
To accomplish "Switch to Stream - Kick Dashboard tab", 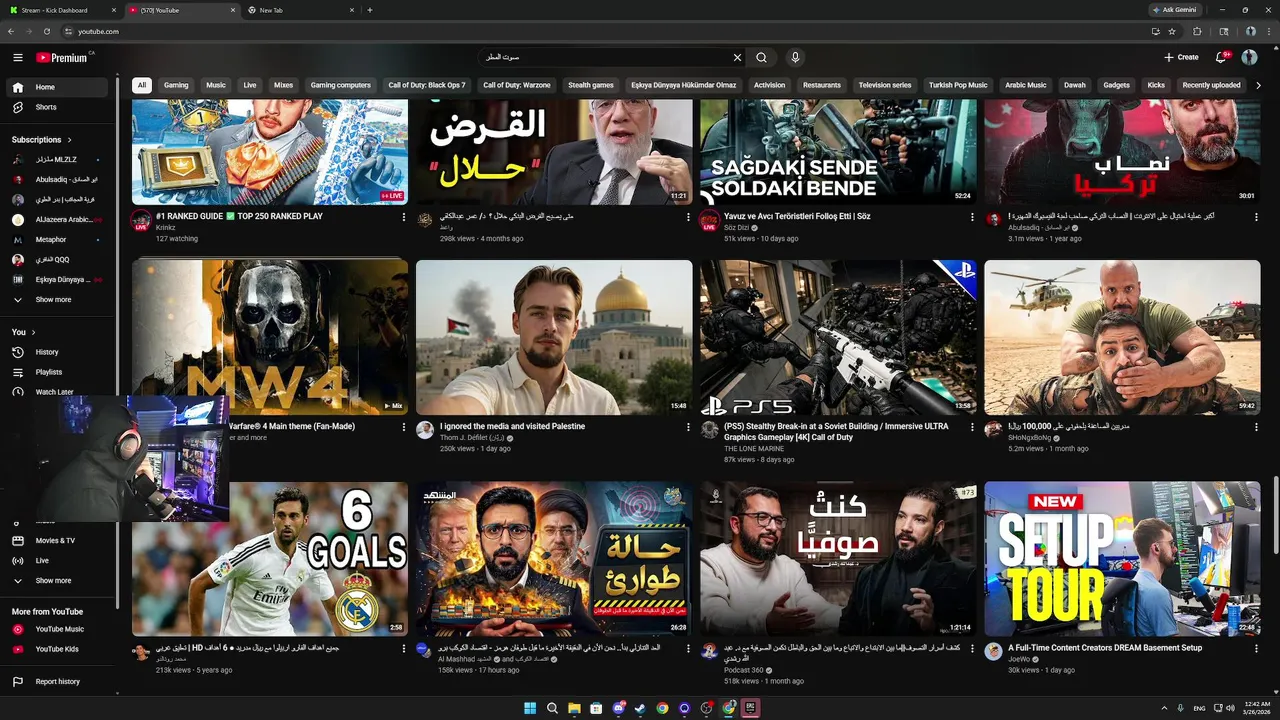I will click(63, 10).
